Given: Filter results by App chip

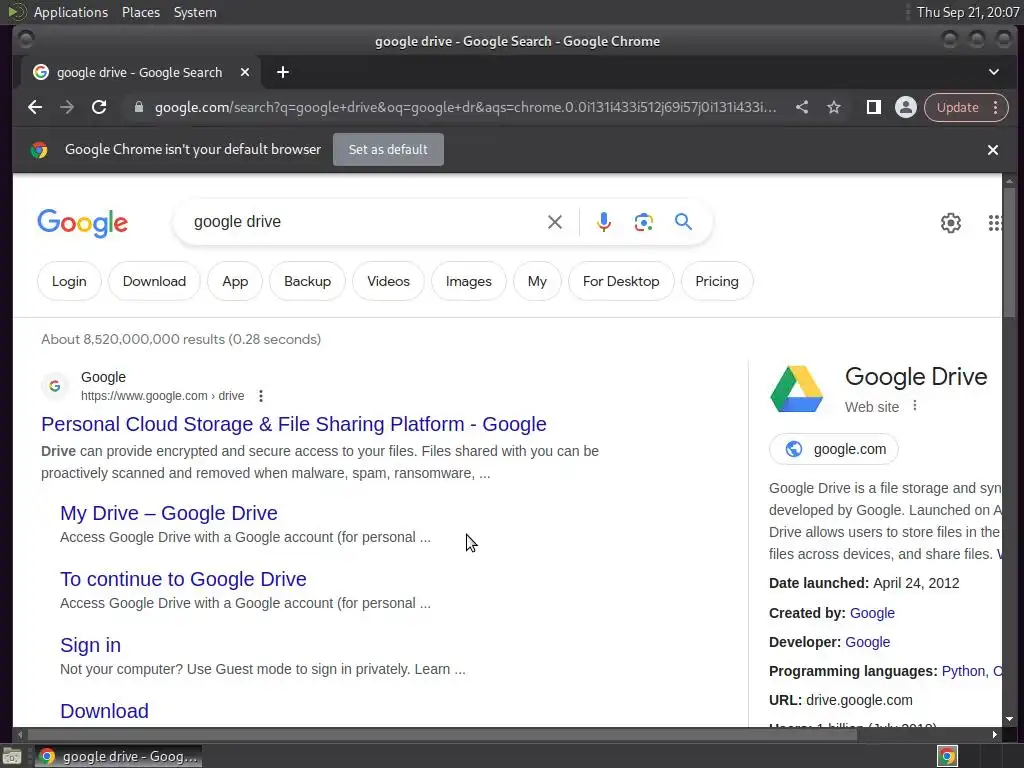Looking at the screenshot, I should click(235, 281).
